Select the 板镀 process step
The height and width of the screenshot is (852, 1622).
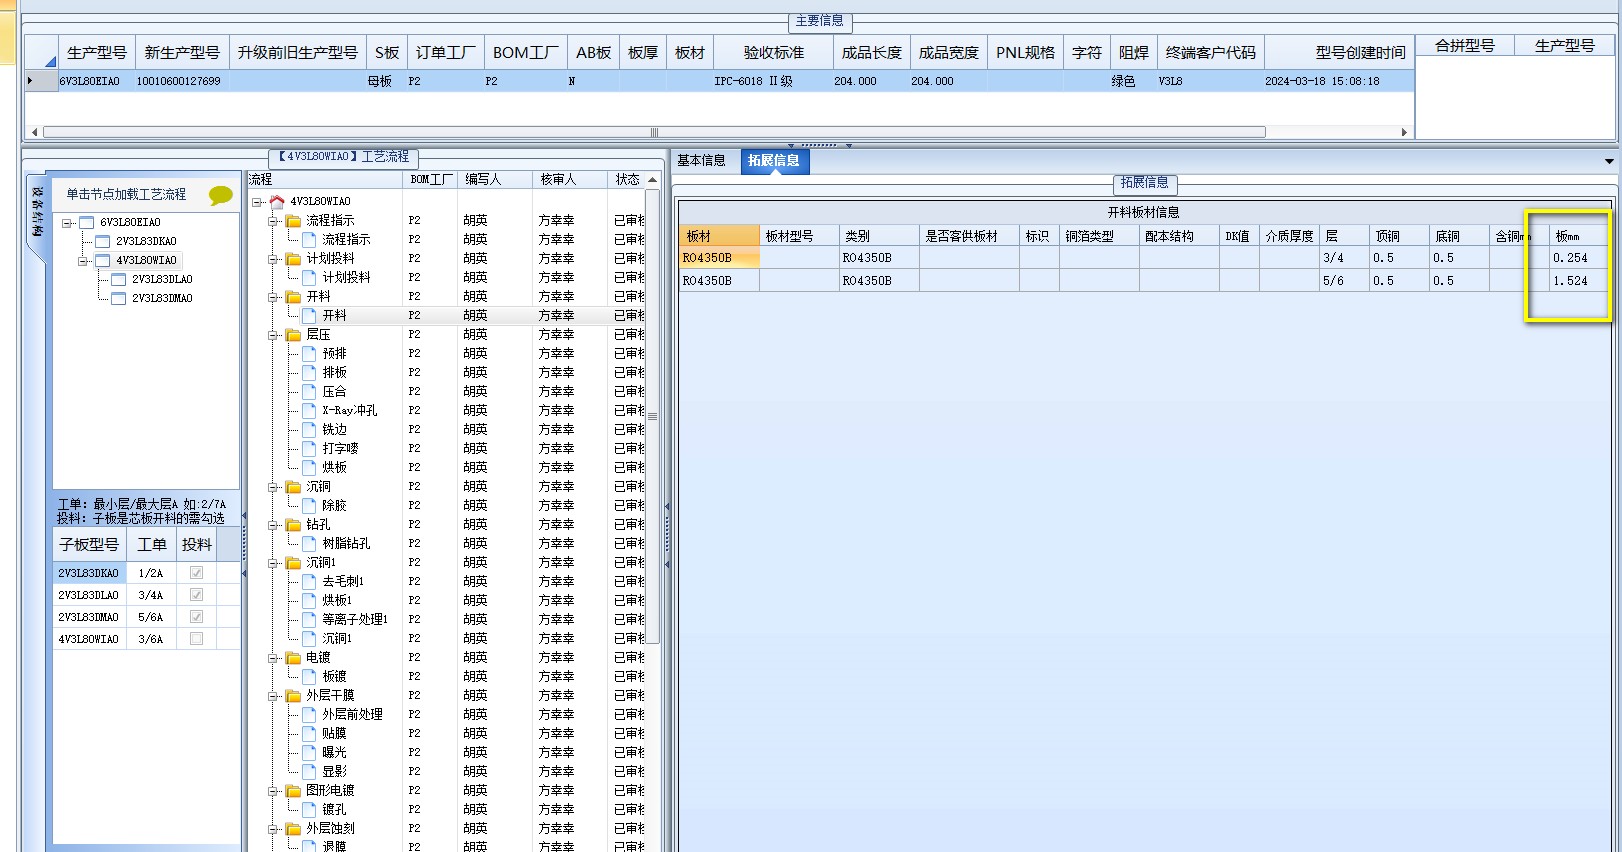coord(334,676)
